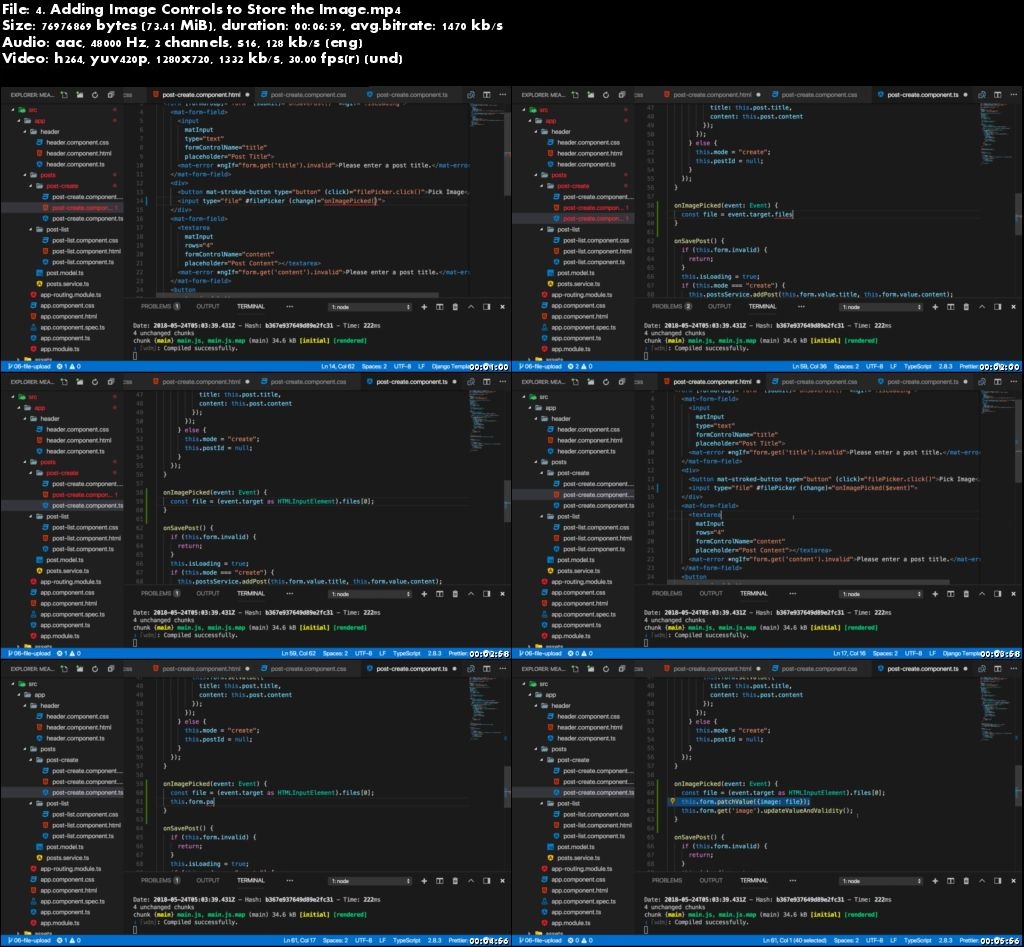Split the terminal in the 00:02:58 frame
Screen dimensions: 1024x947
440,594
